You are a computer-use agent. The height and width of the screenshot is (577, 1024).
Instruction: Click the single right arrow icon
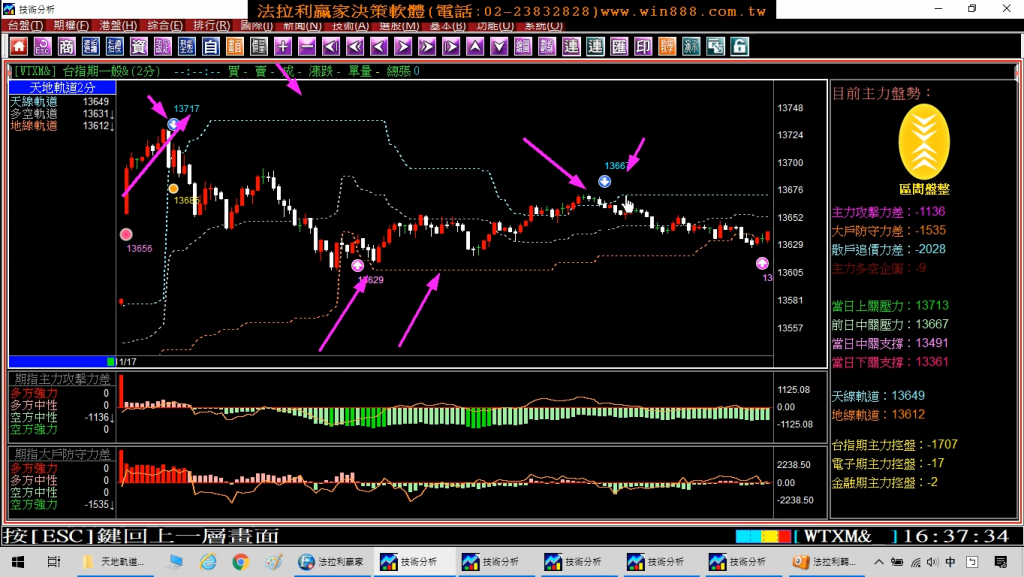(x=403, y=46)
